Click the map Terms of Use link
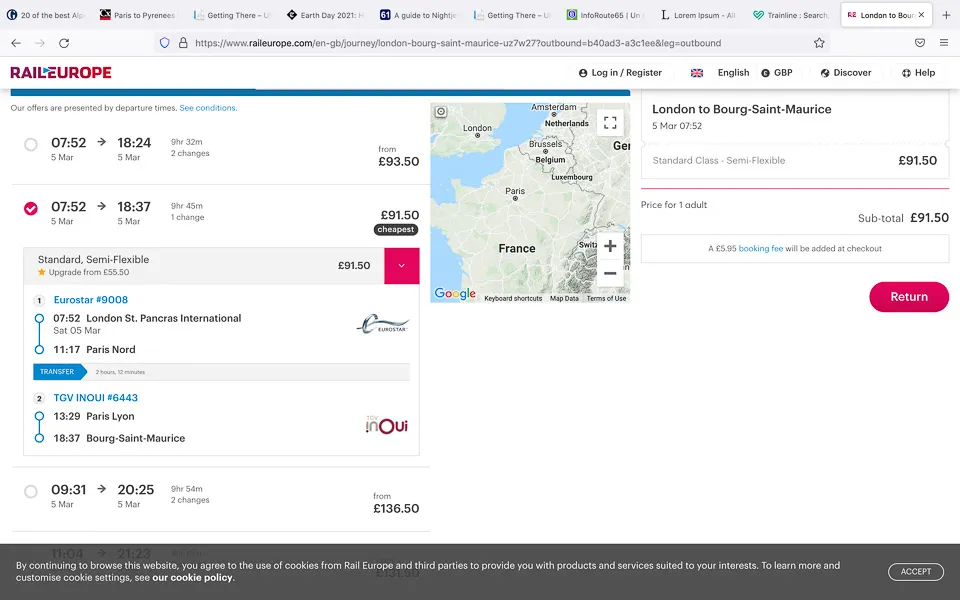960x600 pixels. [606, 299]
